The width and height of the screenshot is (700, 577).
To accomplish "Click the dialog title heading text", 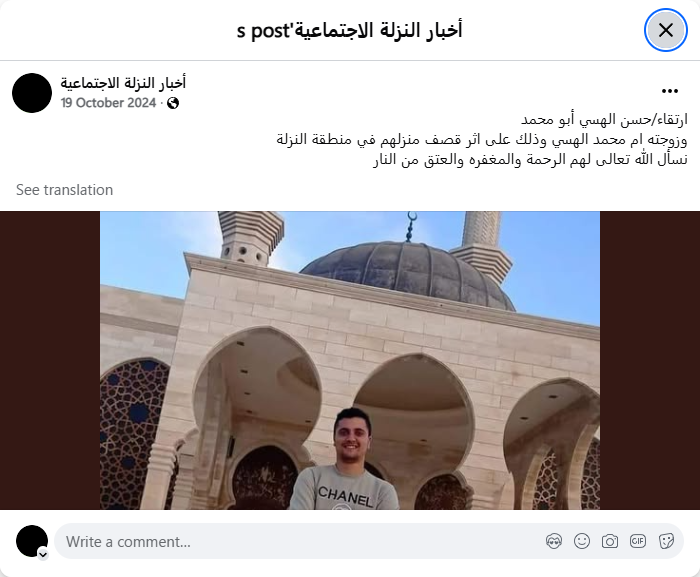I will (x=350, y=30).
